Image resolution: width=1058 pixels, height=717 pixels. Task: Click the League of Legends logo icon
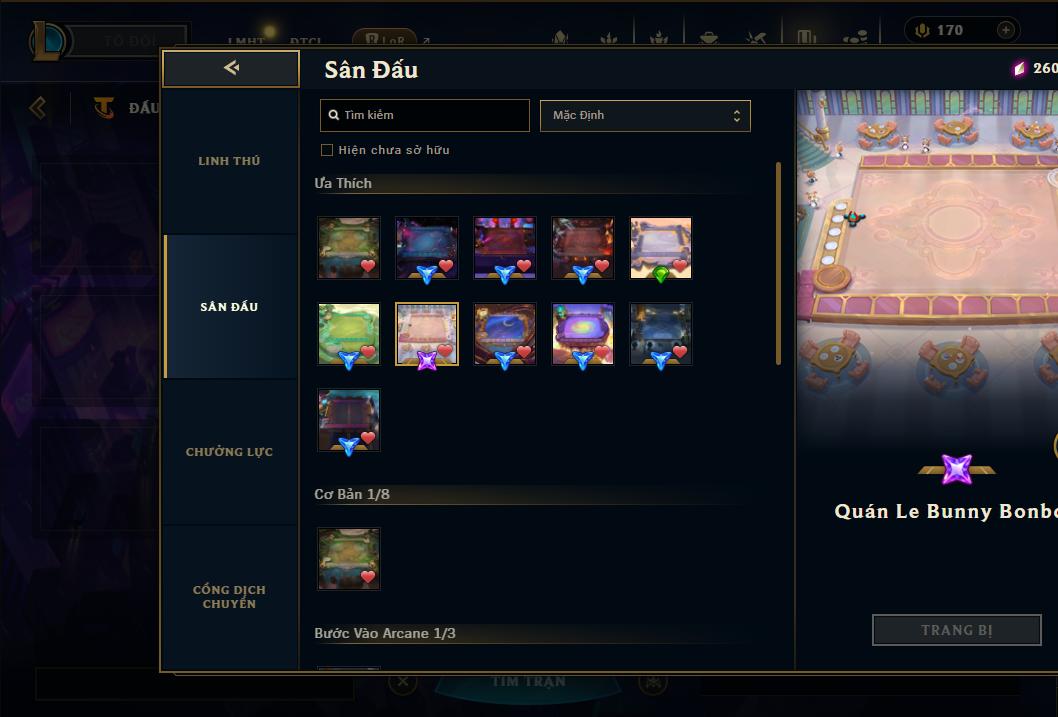(x=49, y=40)
